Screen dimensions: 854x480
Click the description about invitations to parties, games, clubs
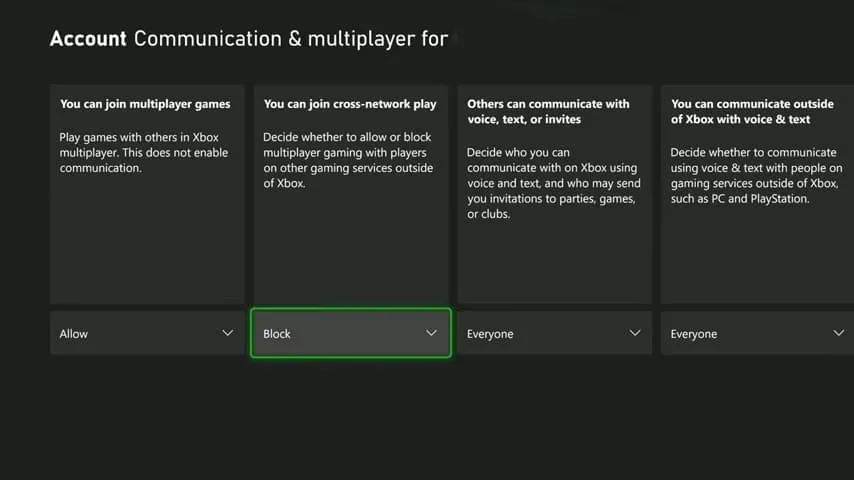(550, 183)
